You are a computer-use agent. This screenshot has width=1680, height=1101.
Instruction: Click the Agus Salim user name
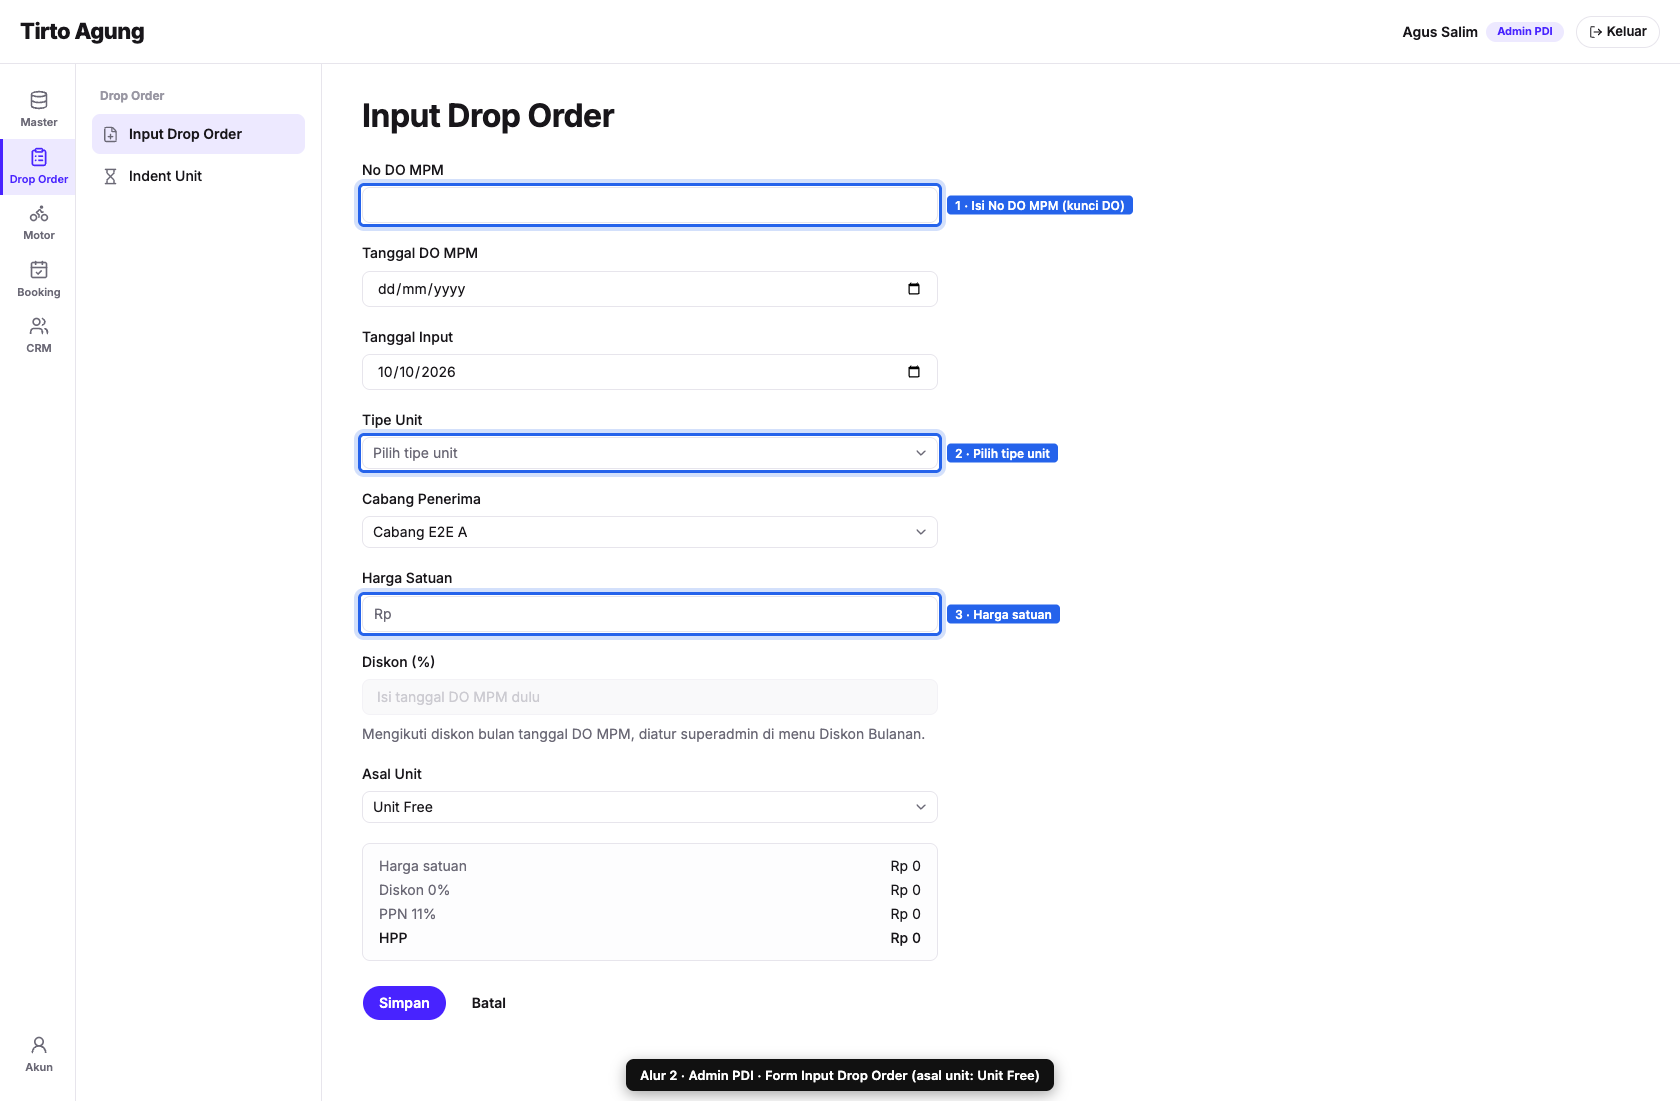[x=1440, y=32]
